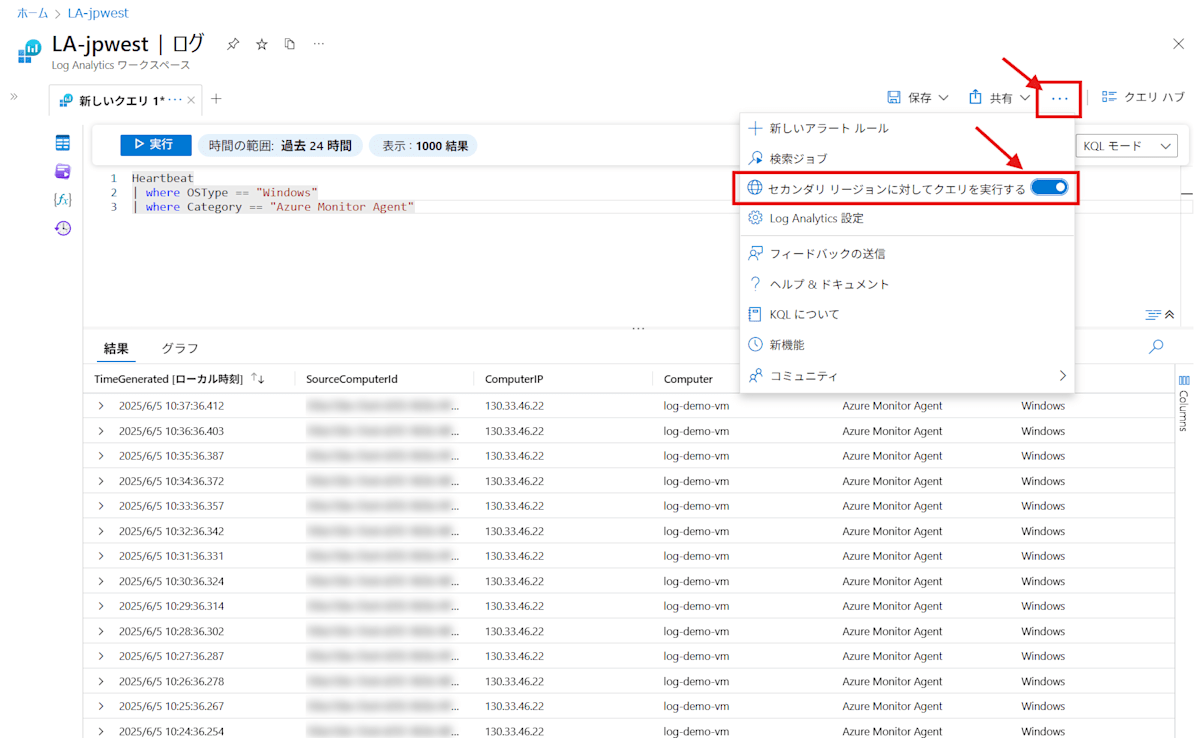Expand the 10:34:36.372 result row
The image size is (1200, 738).
tap(100, 481)
